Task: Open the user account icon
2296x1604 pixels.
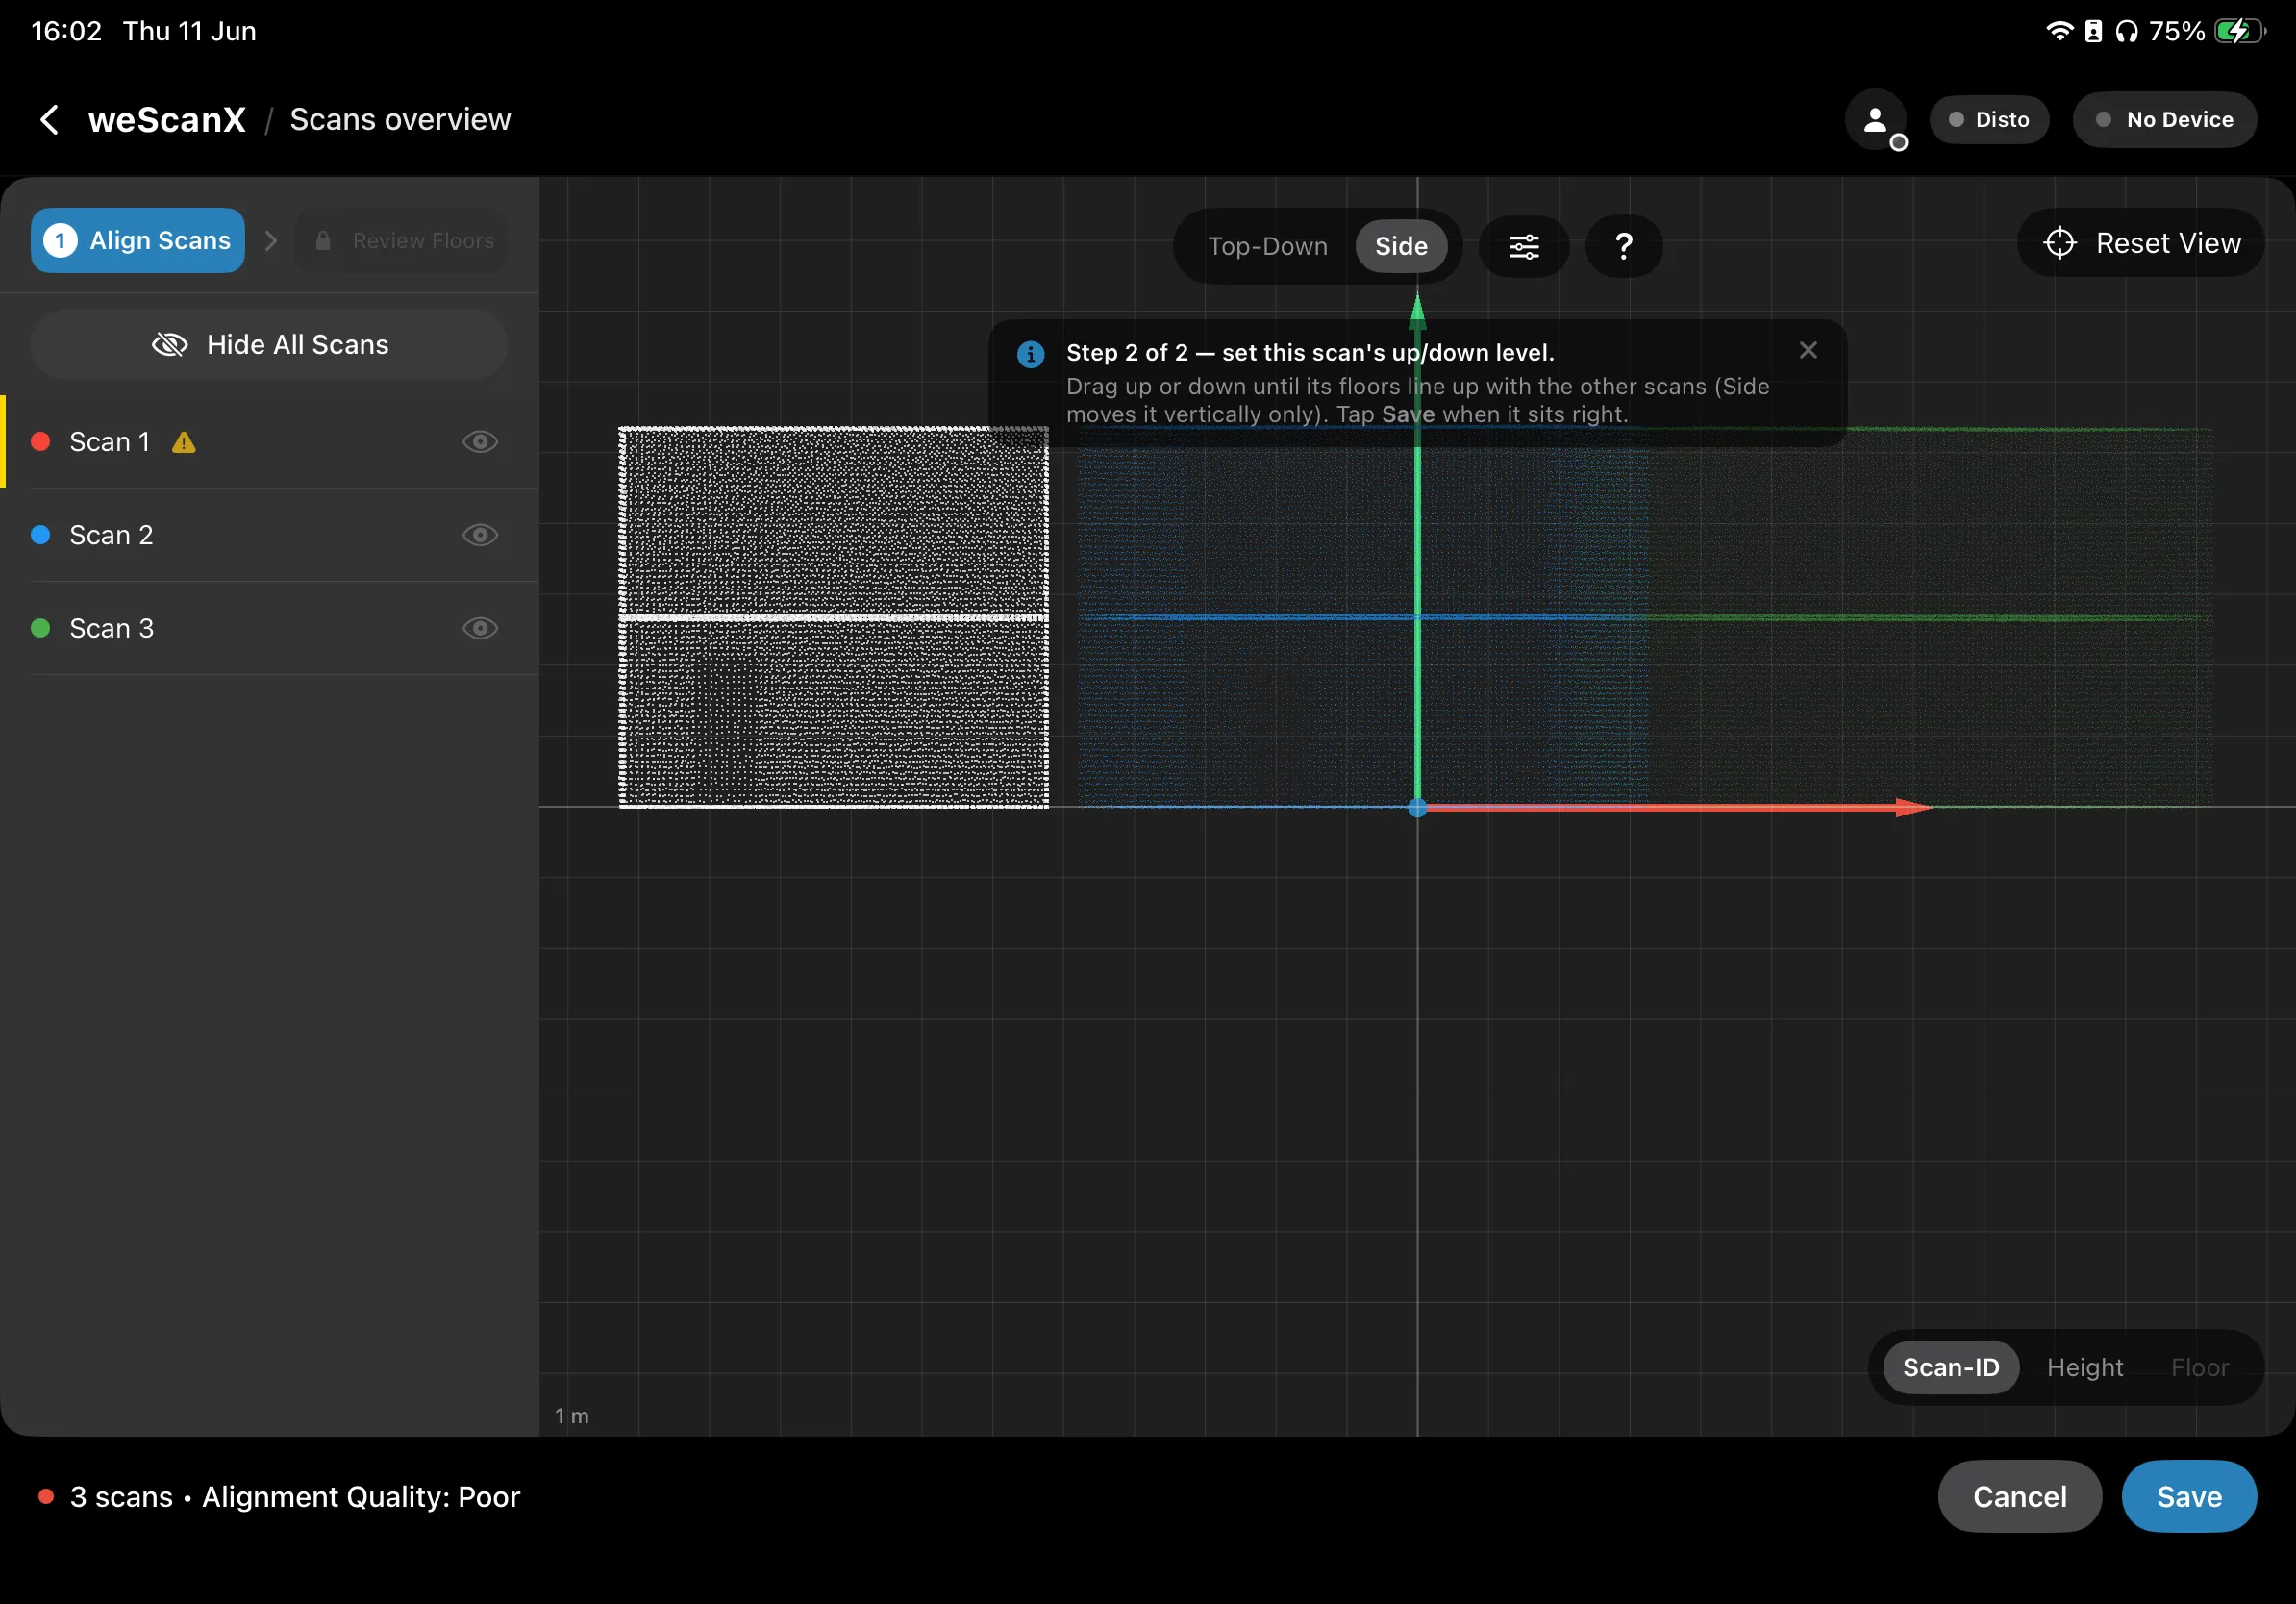Action: (1875, 120)
